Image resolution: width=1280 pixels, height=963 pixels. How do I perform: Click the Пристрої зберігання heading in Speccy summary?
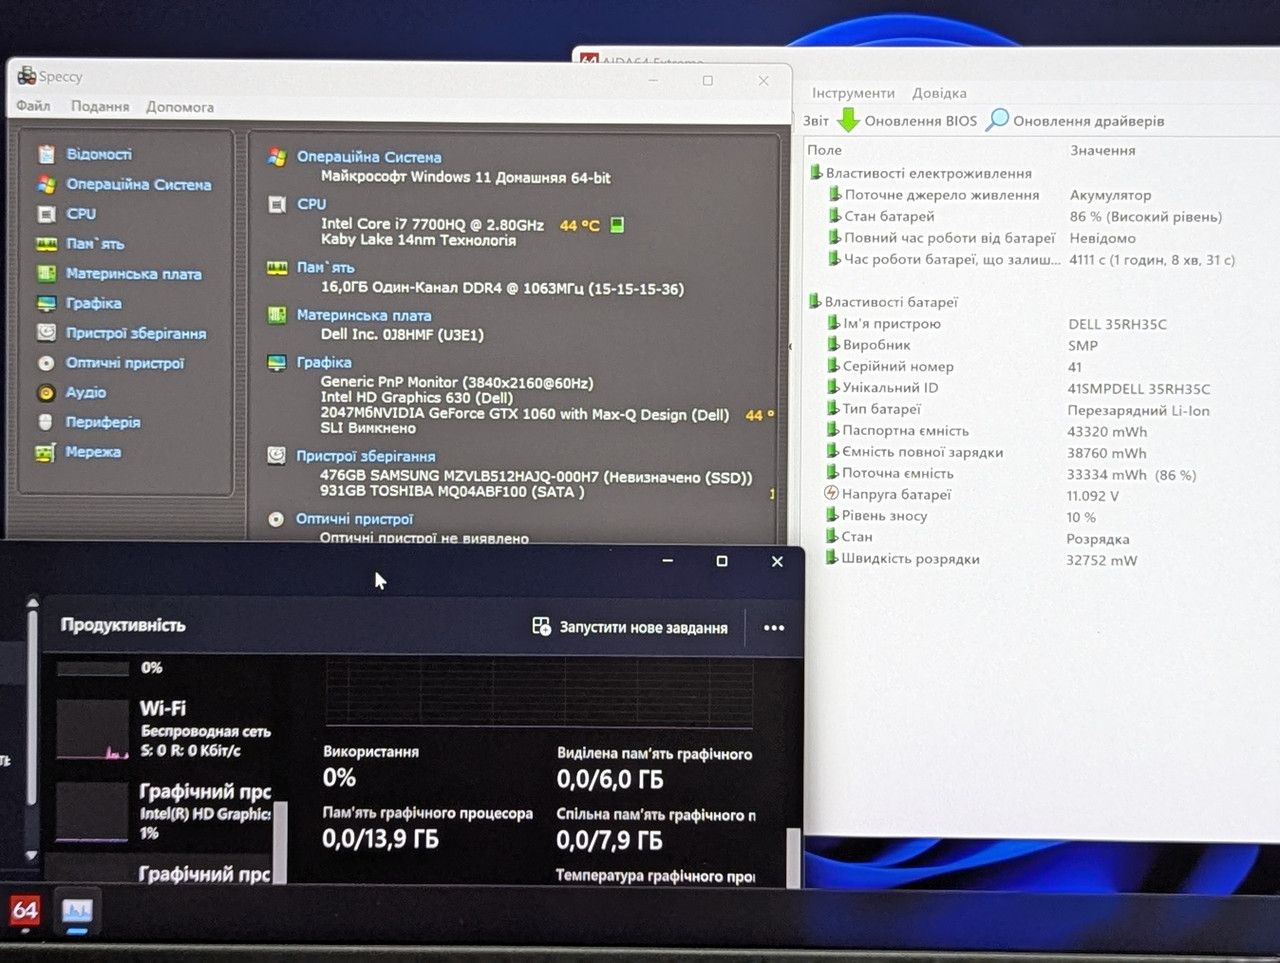pos(366,456)
